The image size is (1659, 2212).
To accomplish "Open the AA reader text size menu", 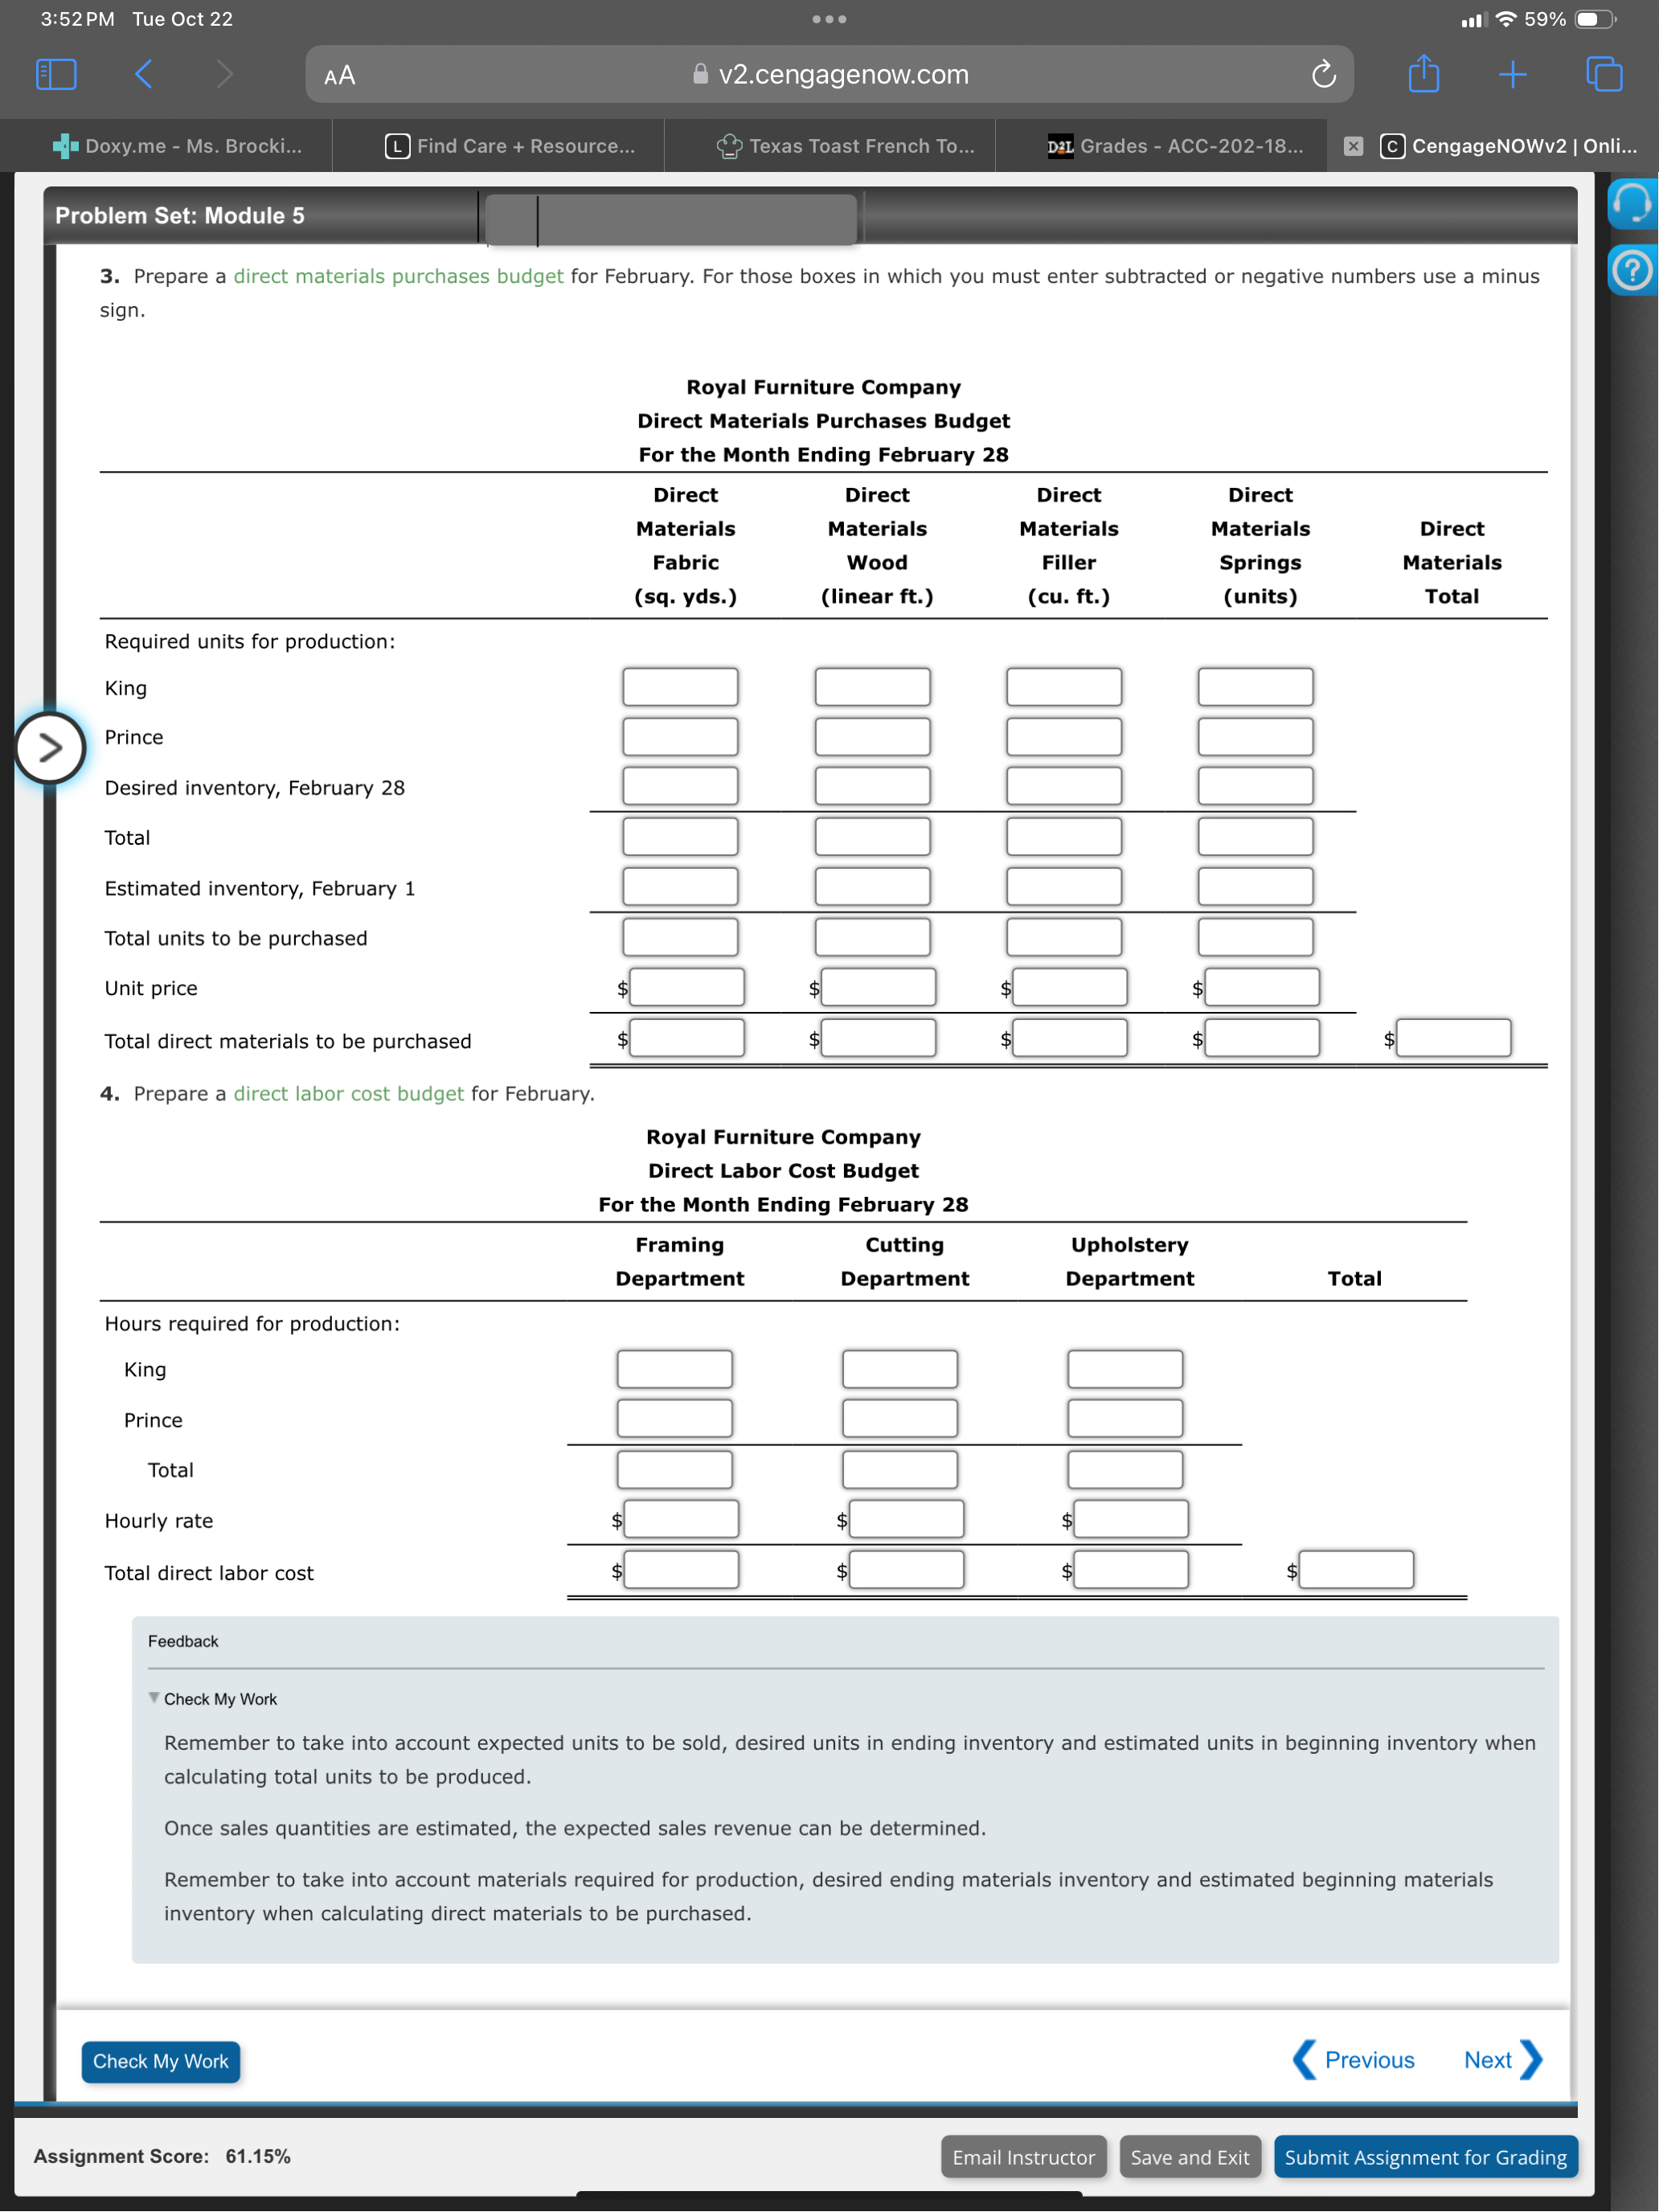I will coord(340,75).
